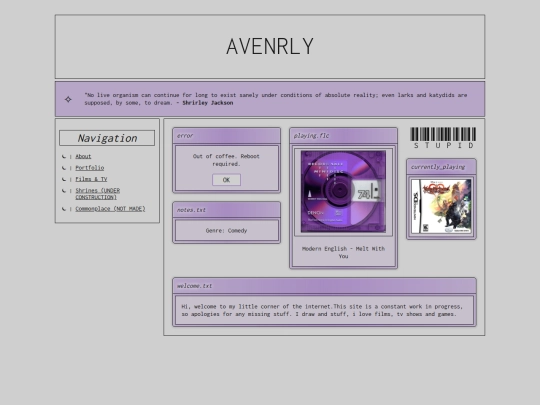Click the 'Genre: Comedy' note text
The width and height of the screenshot is (540, 405).
pos(226,230)
